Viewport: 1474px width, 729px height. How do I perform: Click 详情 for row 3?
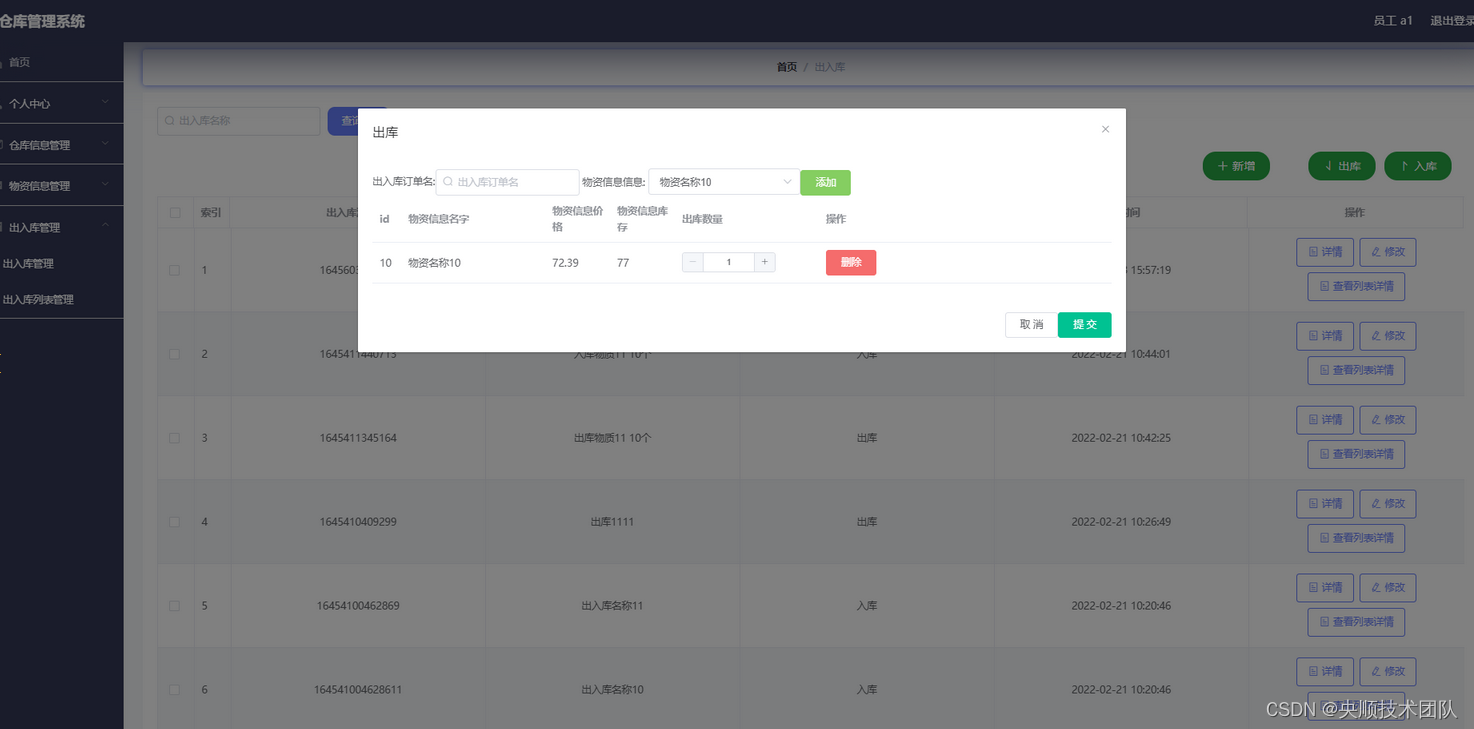point(1325,420)
